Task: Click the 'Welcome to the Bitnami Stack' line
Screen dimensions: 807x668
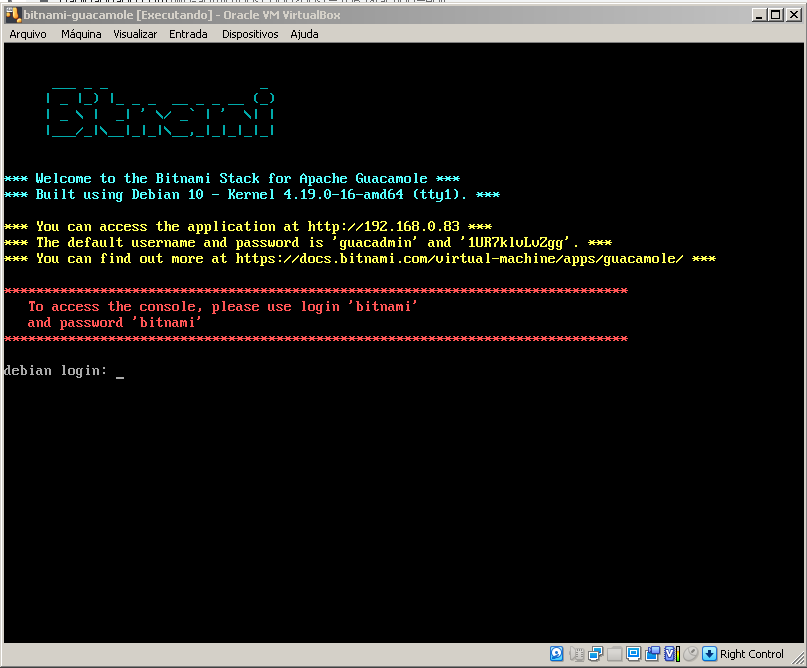Action: pyautogui.click(x=232, y=179)
